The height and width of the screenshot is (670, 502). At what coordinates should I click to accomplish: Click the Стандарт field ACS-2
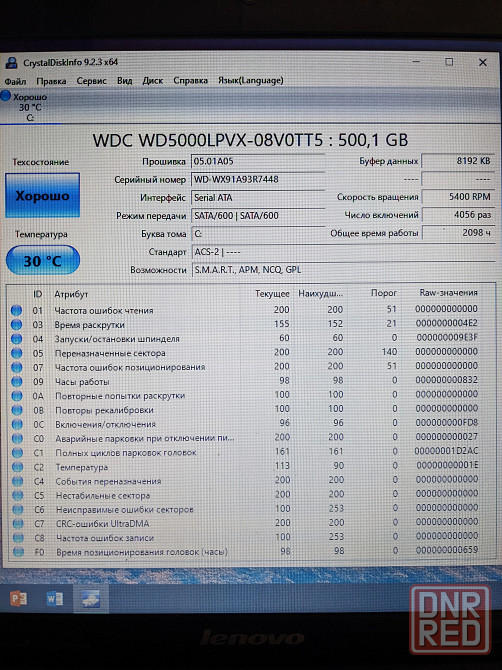point(343,252)
